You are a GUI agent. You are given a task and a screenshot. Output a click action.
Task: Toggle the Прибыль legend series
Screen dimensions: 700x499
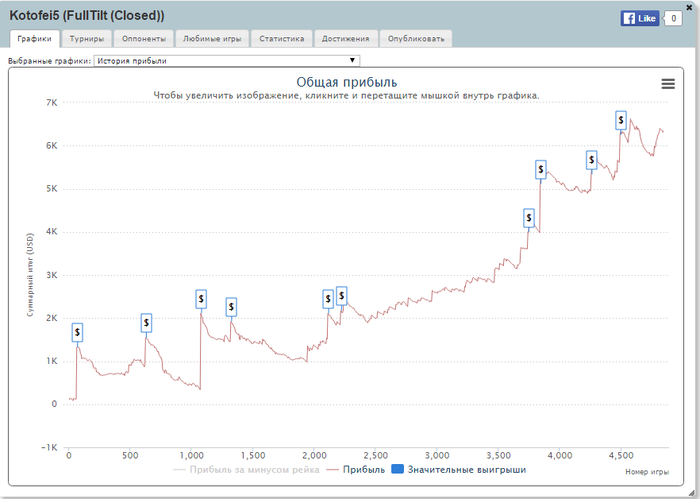(356, 470)
